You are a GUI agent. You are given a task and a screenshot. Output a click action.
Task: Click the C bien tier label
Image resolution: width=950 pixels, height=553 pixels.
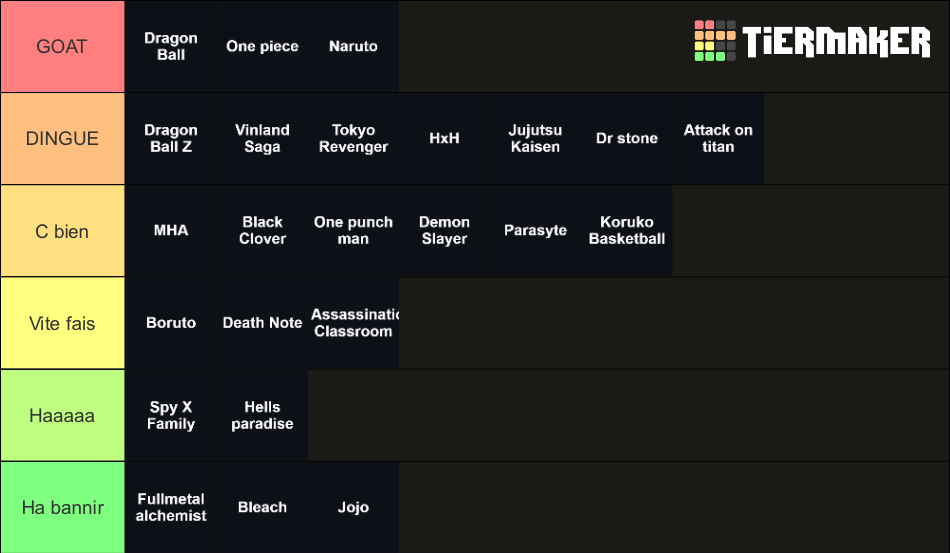(62, 231)
